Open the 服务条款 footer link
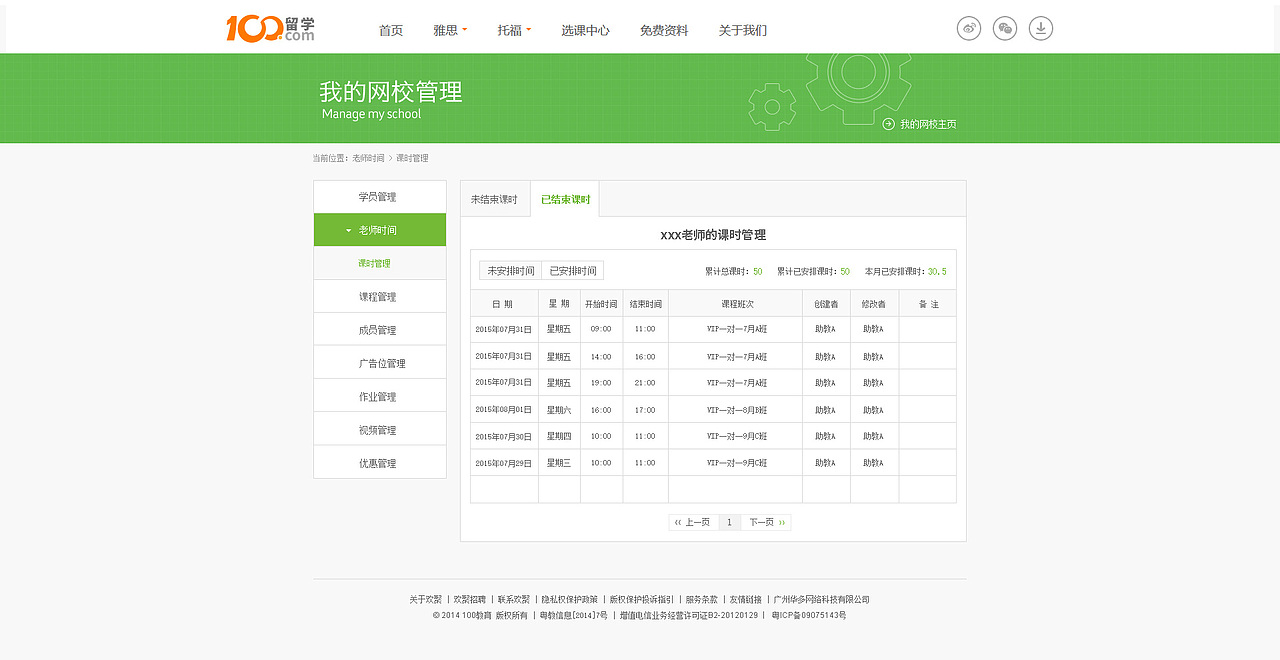The width and height of the screenshot is (1280, 660). (701, 600)
